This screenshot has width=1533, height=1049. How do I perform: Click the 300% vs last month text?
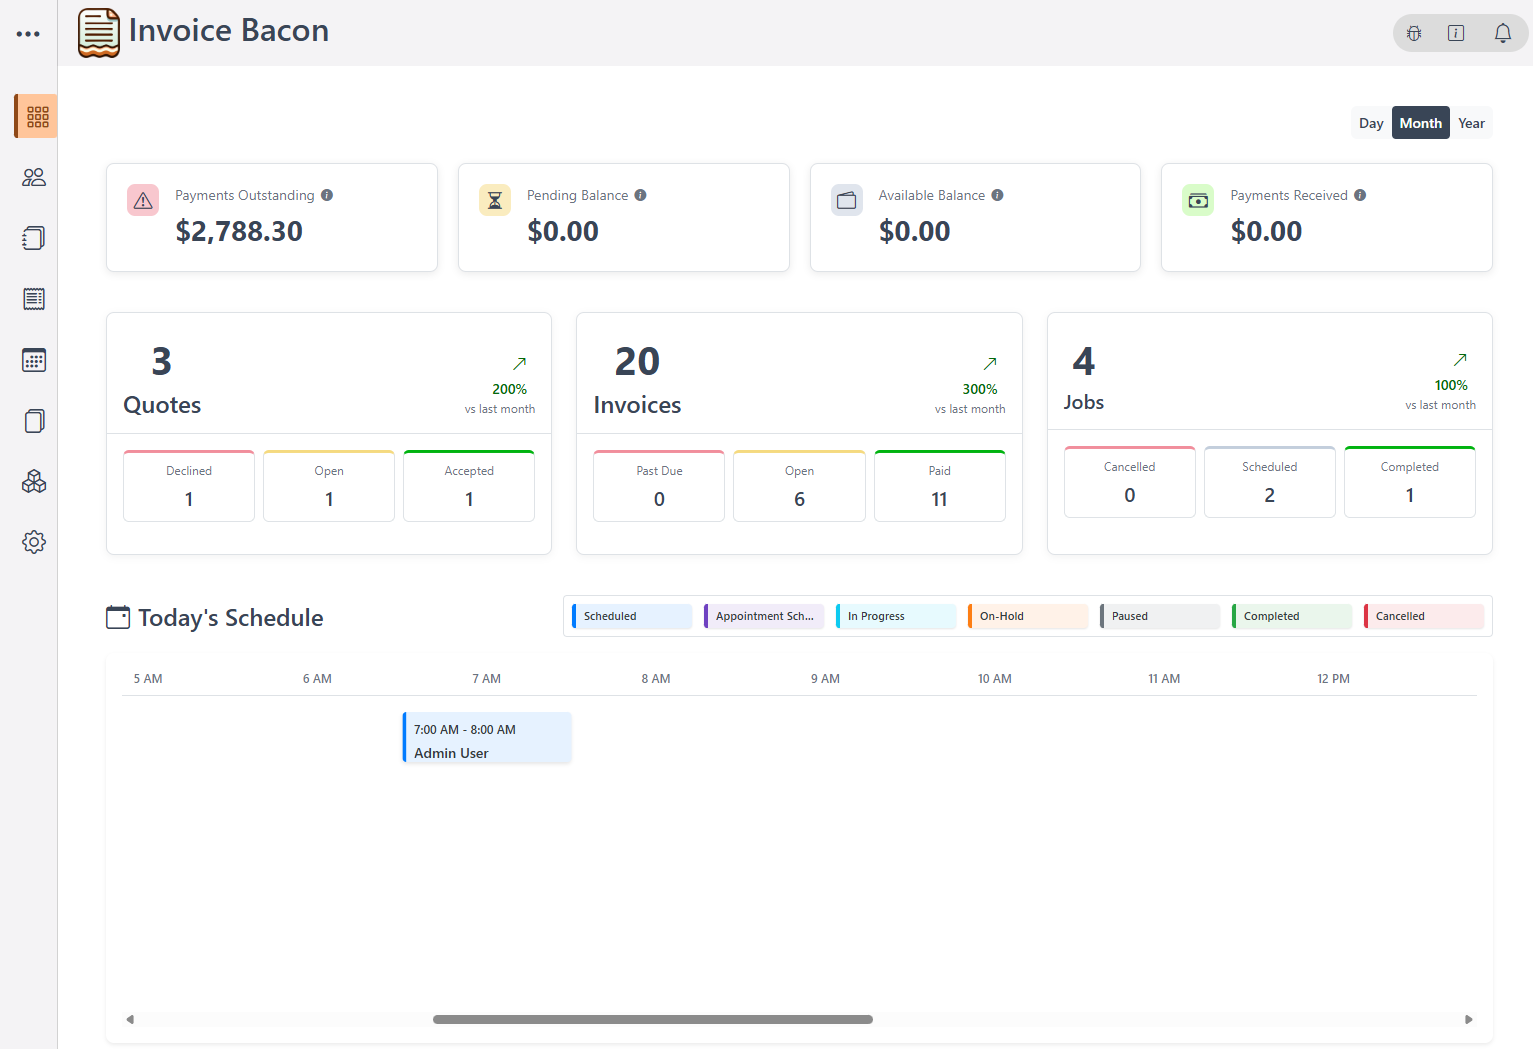point(970,398)
